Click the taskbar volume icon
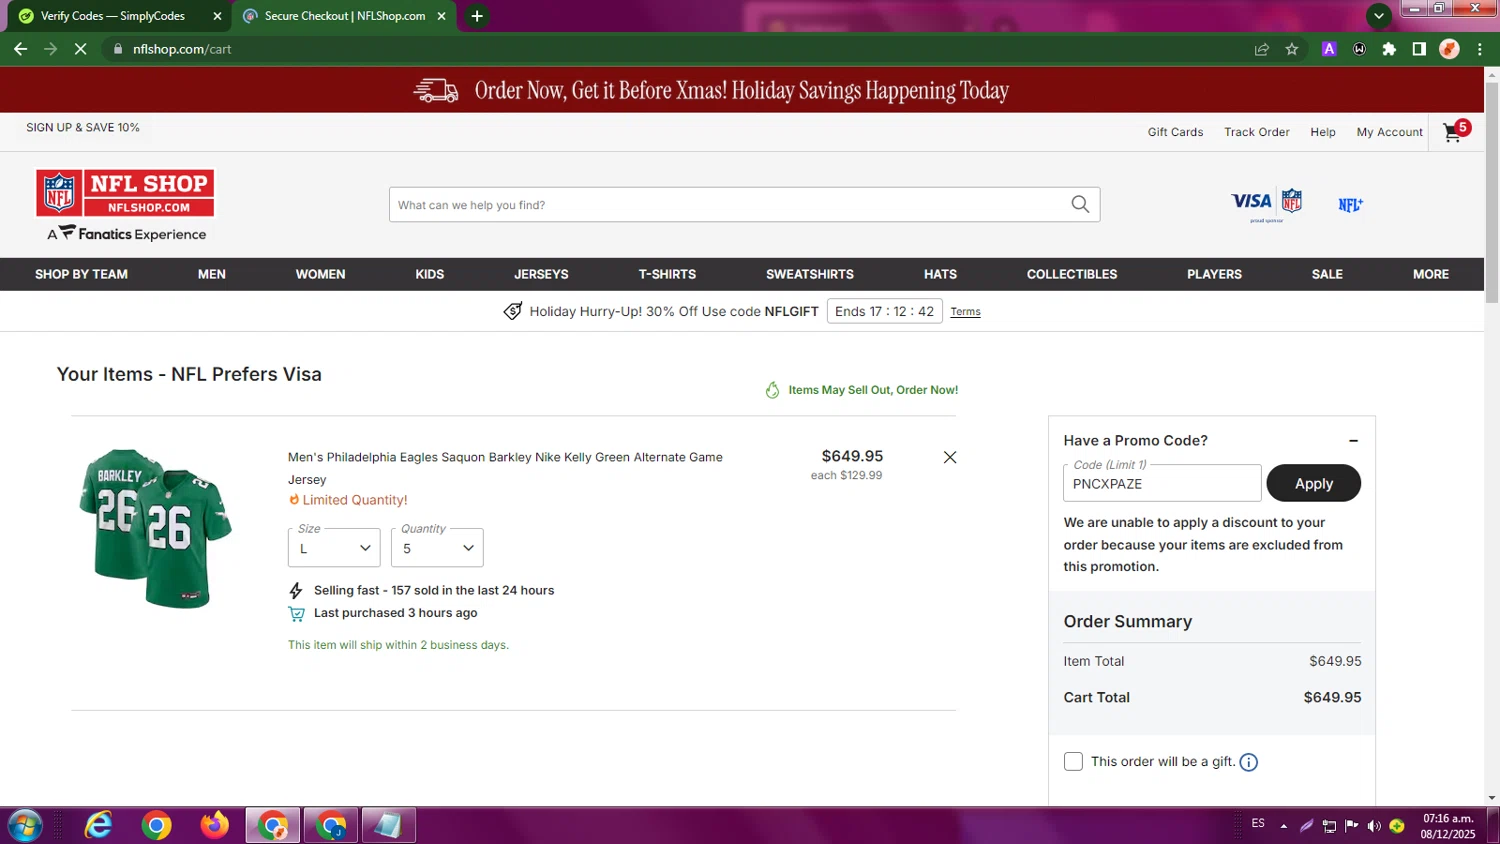Viewport: 1500px width, 844px height. pyautogui.click(x=1374, y=825)
